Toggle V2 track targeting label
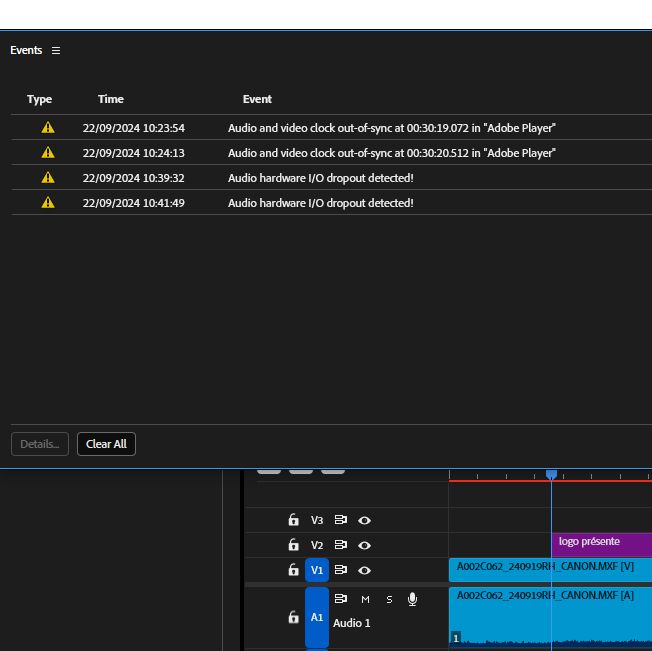Screen dimensions: 652x651 pyautogui.click(x=317, y=545)
